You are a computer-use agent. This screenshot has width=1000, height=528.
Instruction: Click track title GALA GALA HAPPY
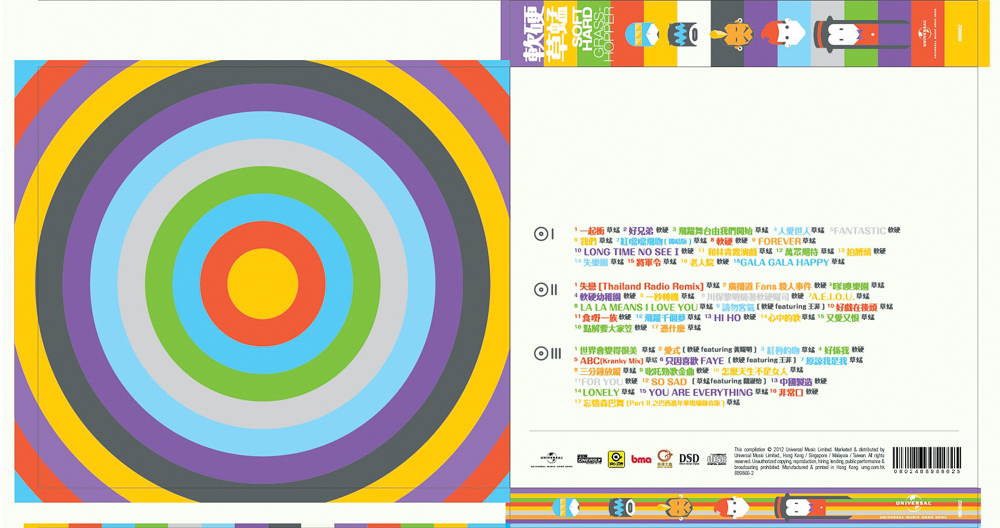click(x=784, y=262)
